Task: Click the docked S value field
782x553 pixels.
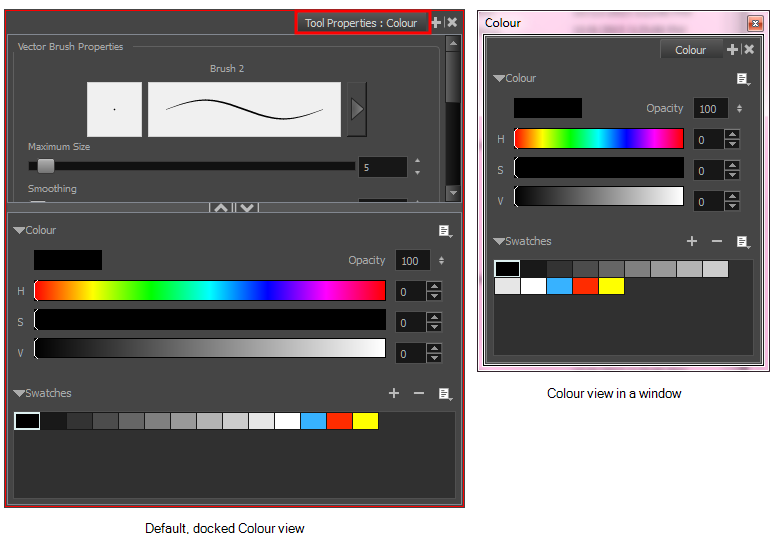Action: [x=410, y=323]
